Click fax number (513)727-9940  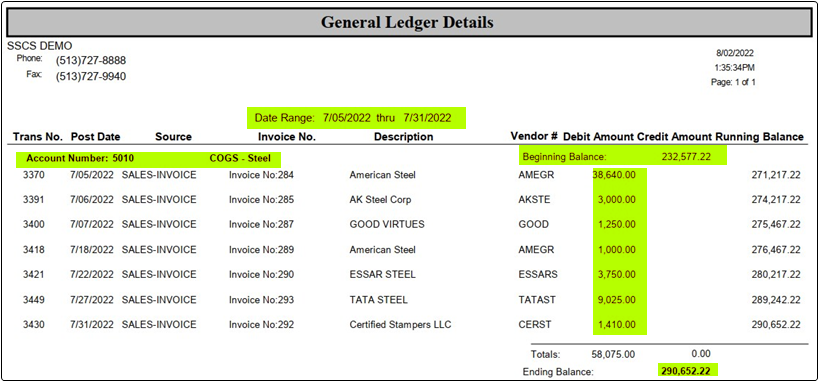coord(91,77)
